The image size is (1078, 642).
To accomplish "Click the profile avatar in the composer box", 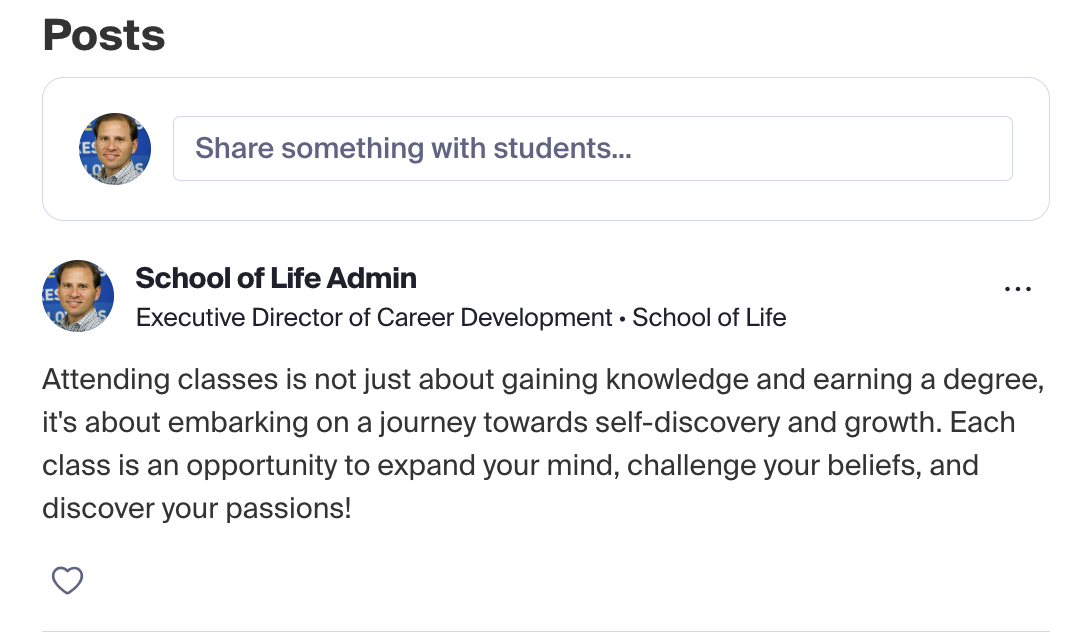I will click(x=115, y=148).
